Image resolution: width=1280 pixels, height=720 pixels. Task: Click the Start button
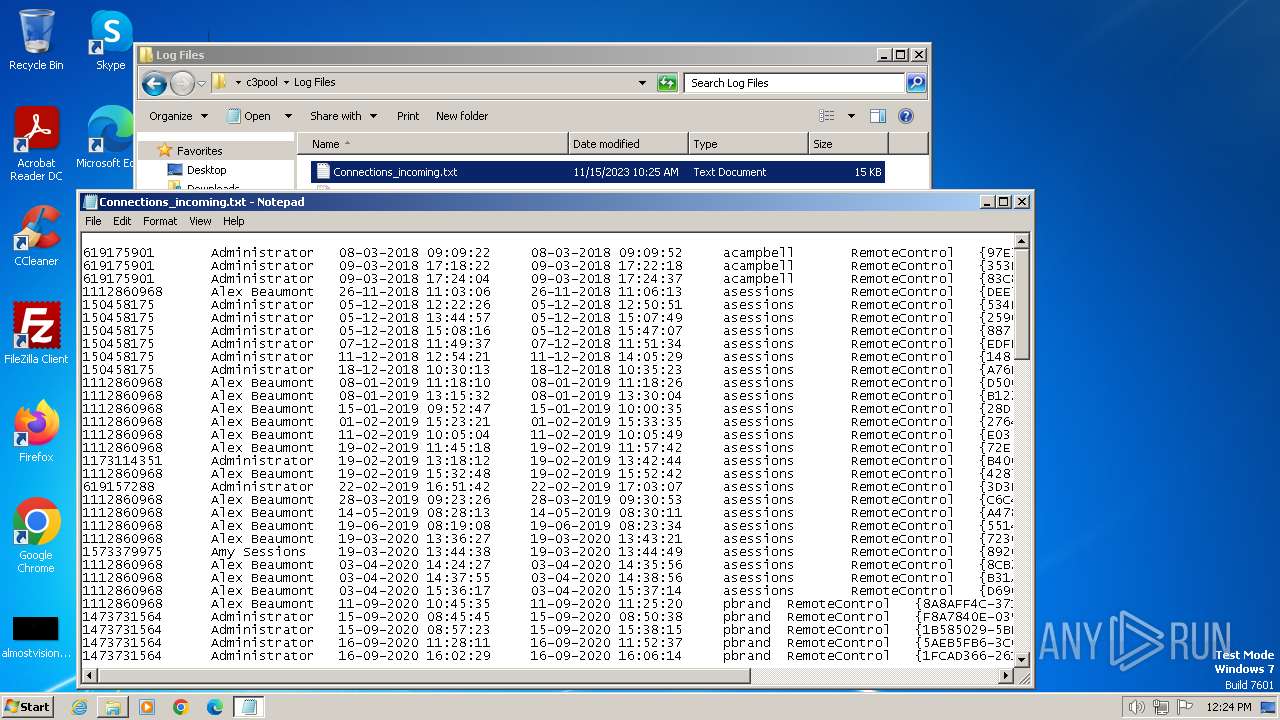pyautogui.click(x=28, y=707)
